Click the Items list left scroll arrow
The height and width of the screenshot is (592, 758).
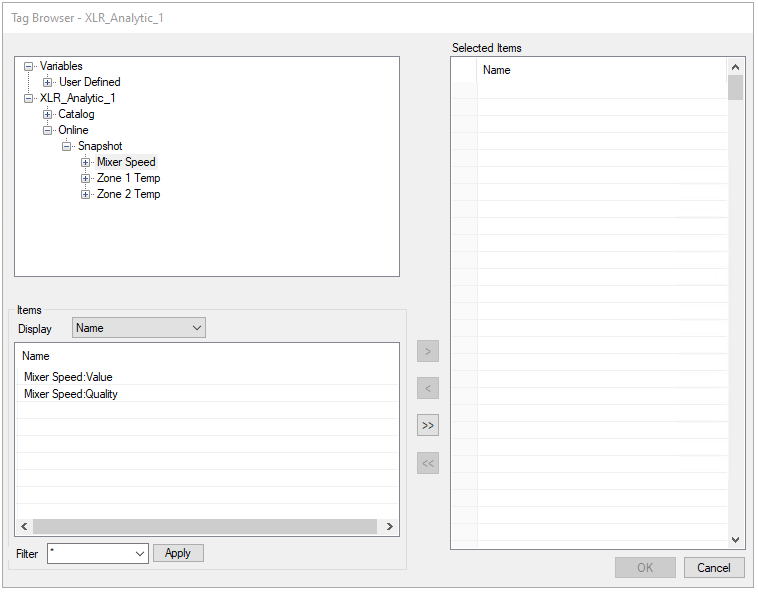[24, 526]
